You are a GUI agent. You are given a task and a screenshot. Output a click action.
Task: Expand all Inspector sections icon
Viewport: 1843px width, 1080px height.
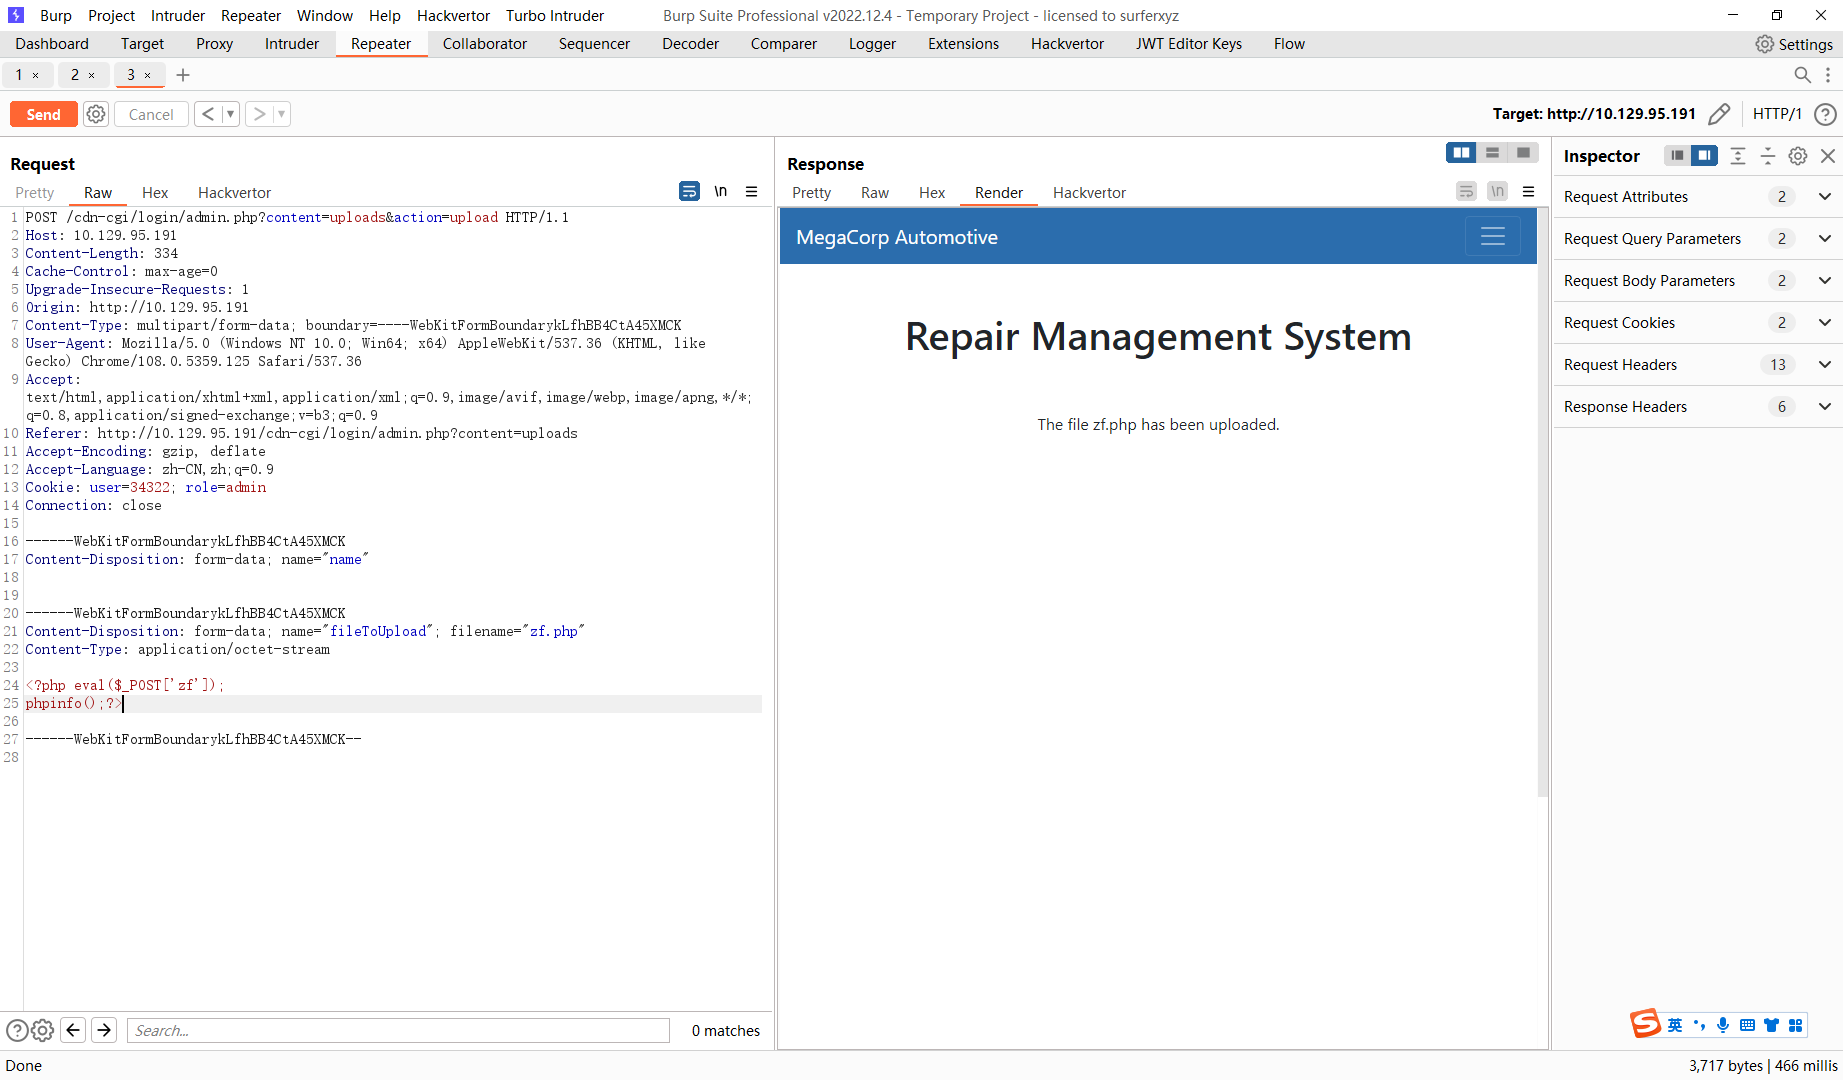click(1738, 156)
